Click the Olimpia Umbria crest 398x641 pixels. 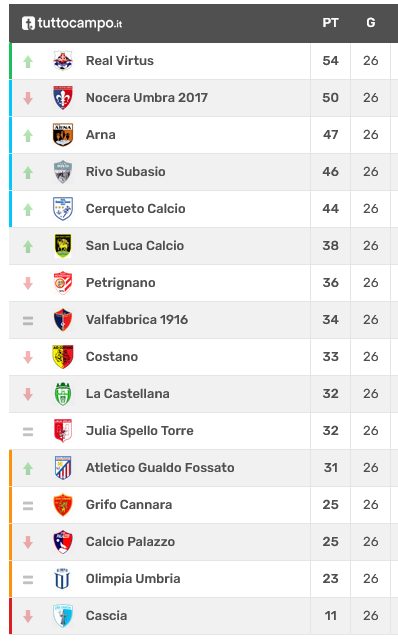pyautogui.click(x=62, y=578)
